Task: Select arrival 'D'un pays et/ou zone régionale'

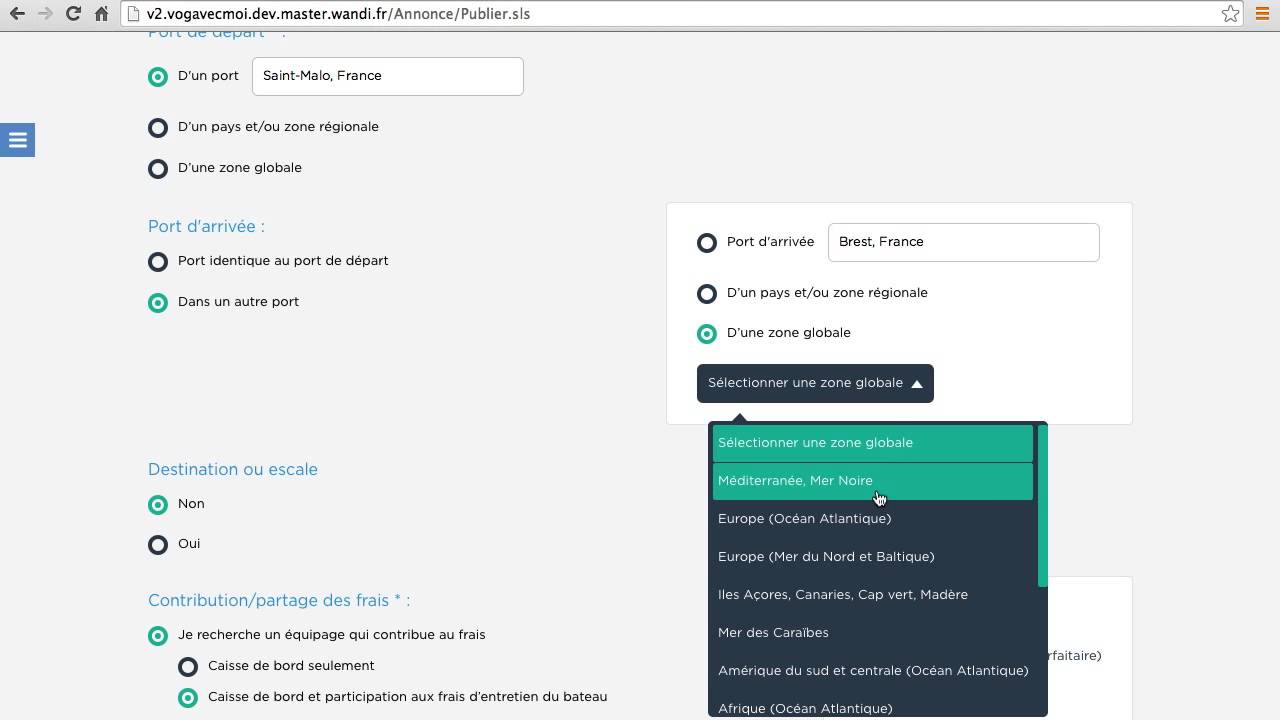Action: pyautogui.click(x=707, y=294)
